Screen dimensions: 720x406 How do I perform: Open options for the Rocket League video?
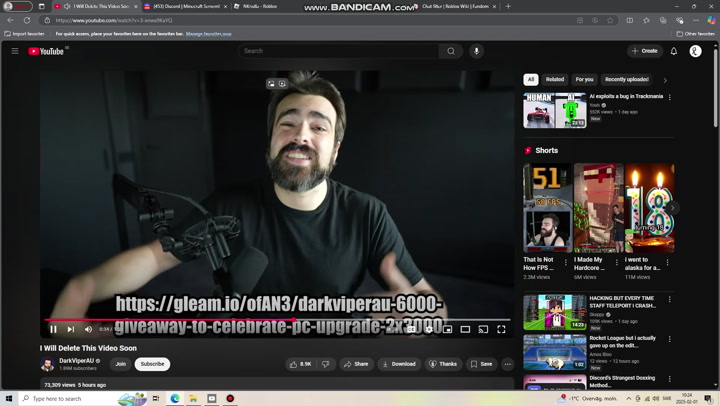(669, 339)
